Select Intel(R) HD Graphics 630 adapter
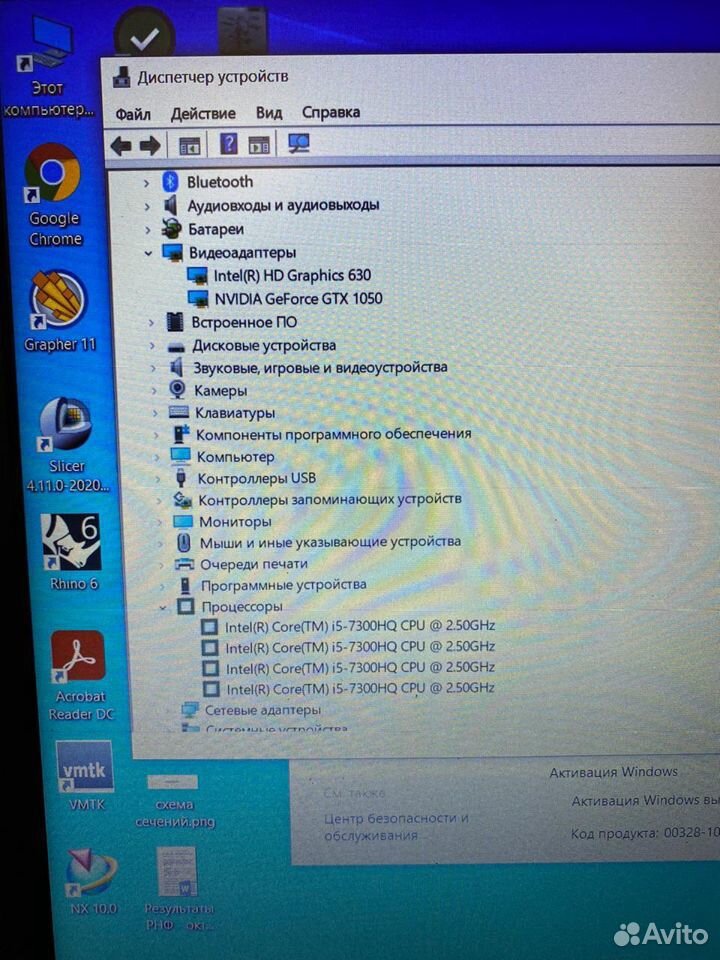Viewport: 720px width, 960px height. pyautogui.click(x=280, y=276)
